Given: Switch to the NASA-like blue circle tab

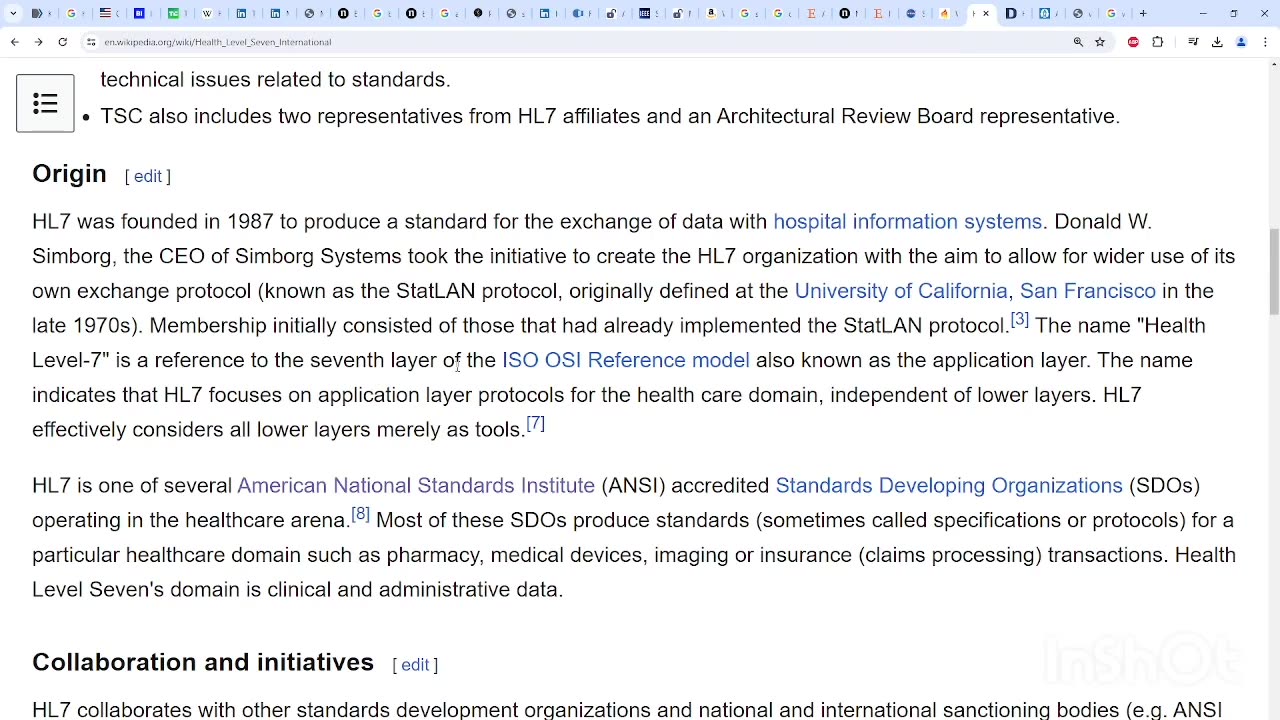Looking at the screenshot, I should point(911,13).
